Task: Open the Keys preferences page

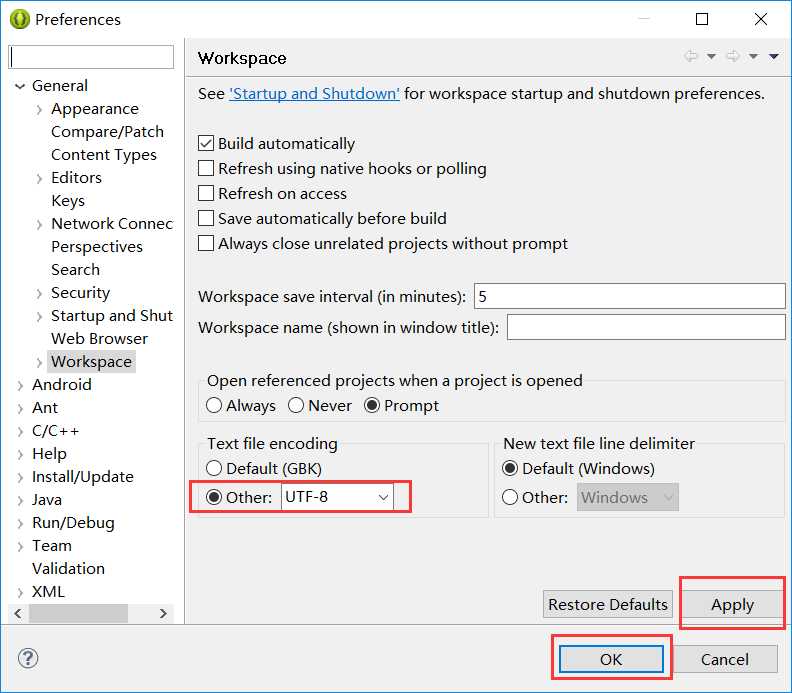Action: [68, 201]
